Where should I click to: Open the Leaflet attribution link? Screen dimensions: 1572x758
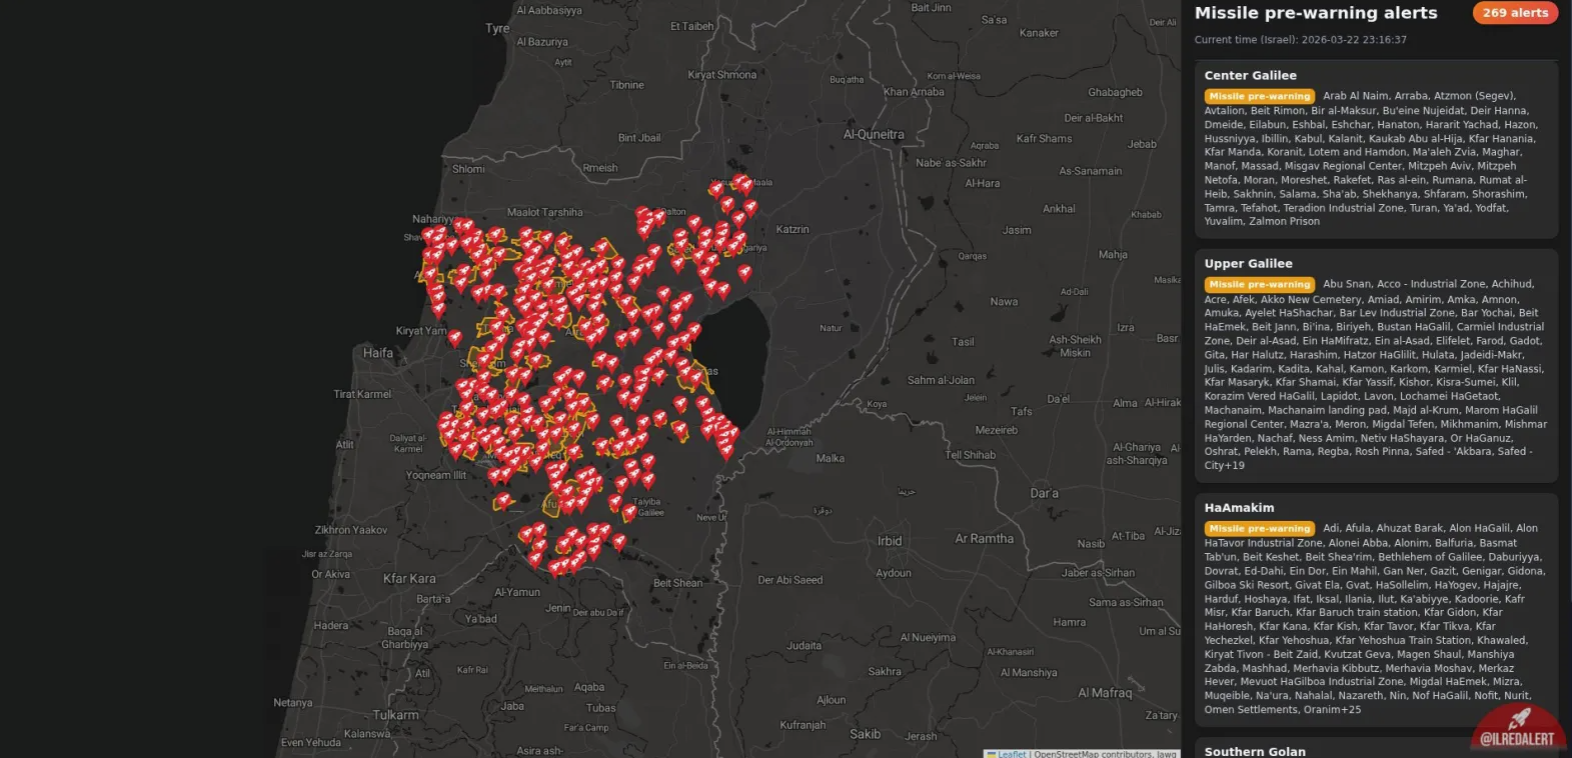[x=1011, y=754]
